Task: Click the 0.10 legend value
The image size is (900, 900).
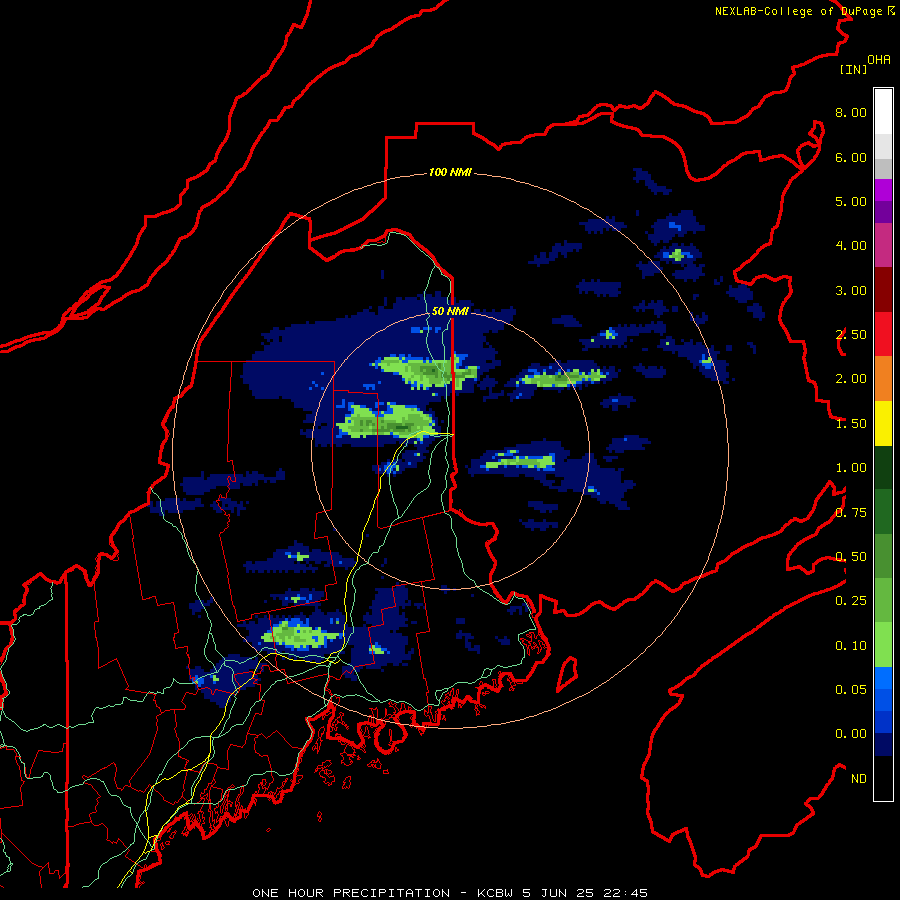Action: (851, 646)
